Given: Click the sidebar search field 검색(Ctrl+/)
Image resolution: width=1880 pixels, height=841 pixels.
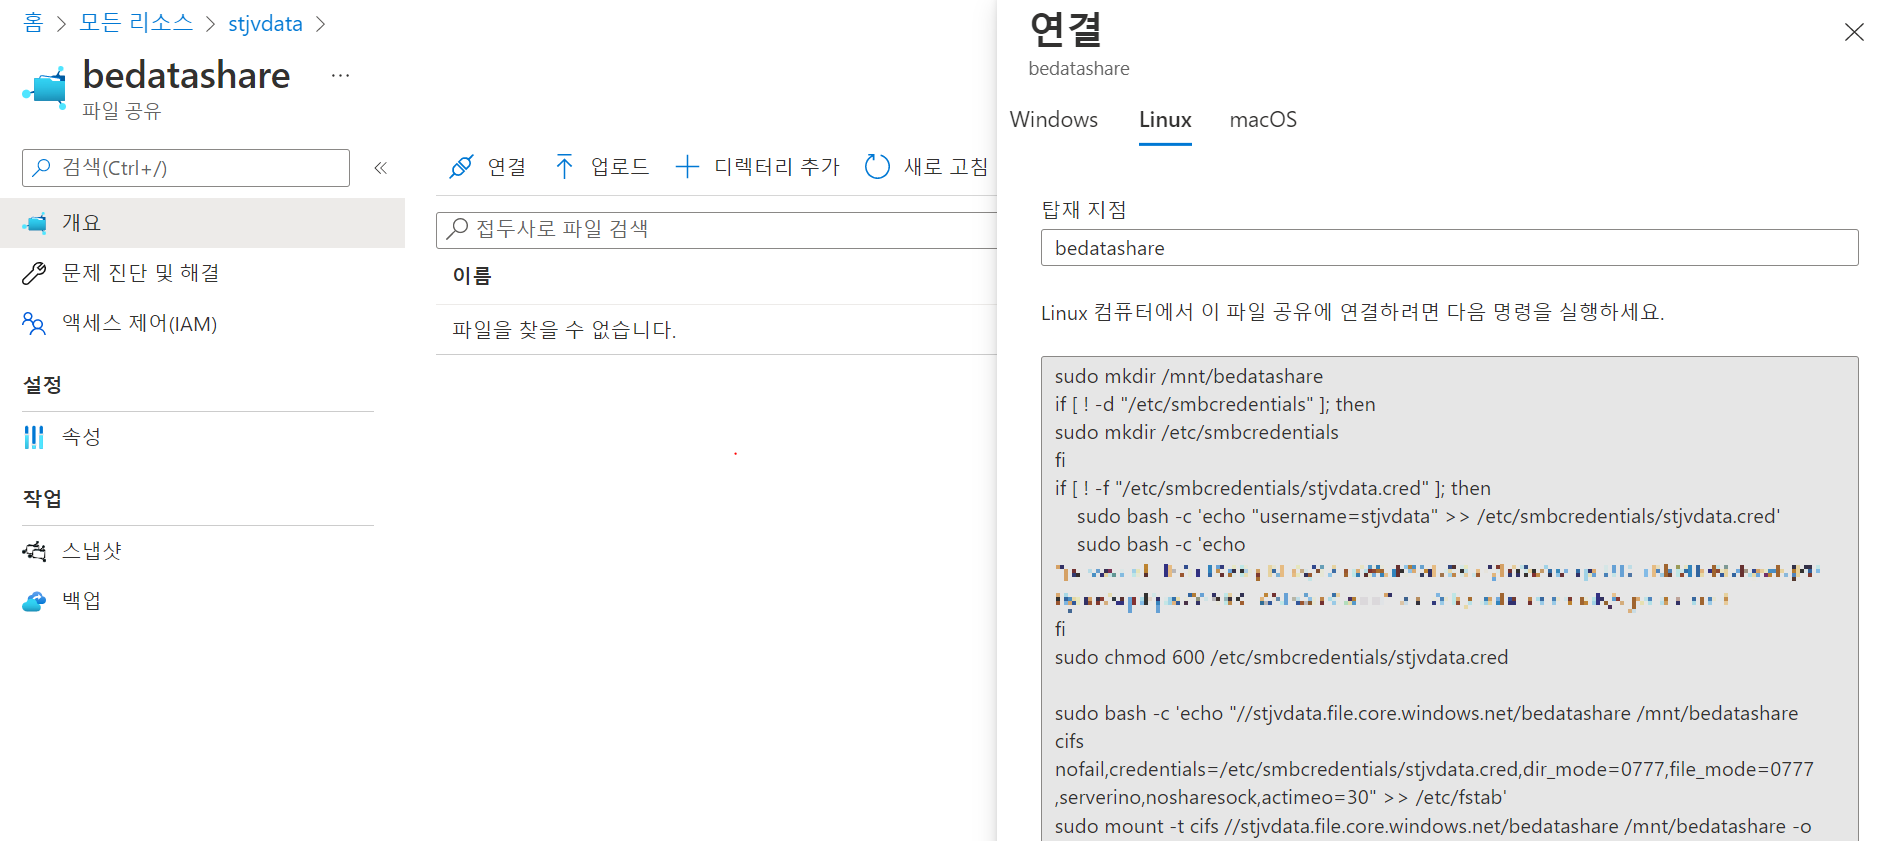Looking at the screenshot, I should click(x=186, y=168).
